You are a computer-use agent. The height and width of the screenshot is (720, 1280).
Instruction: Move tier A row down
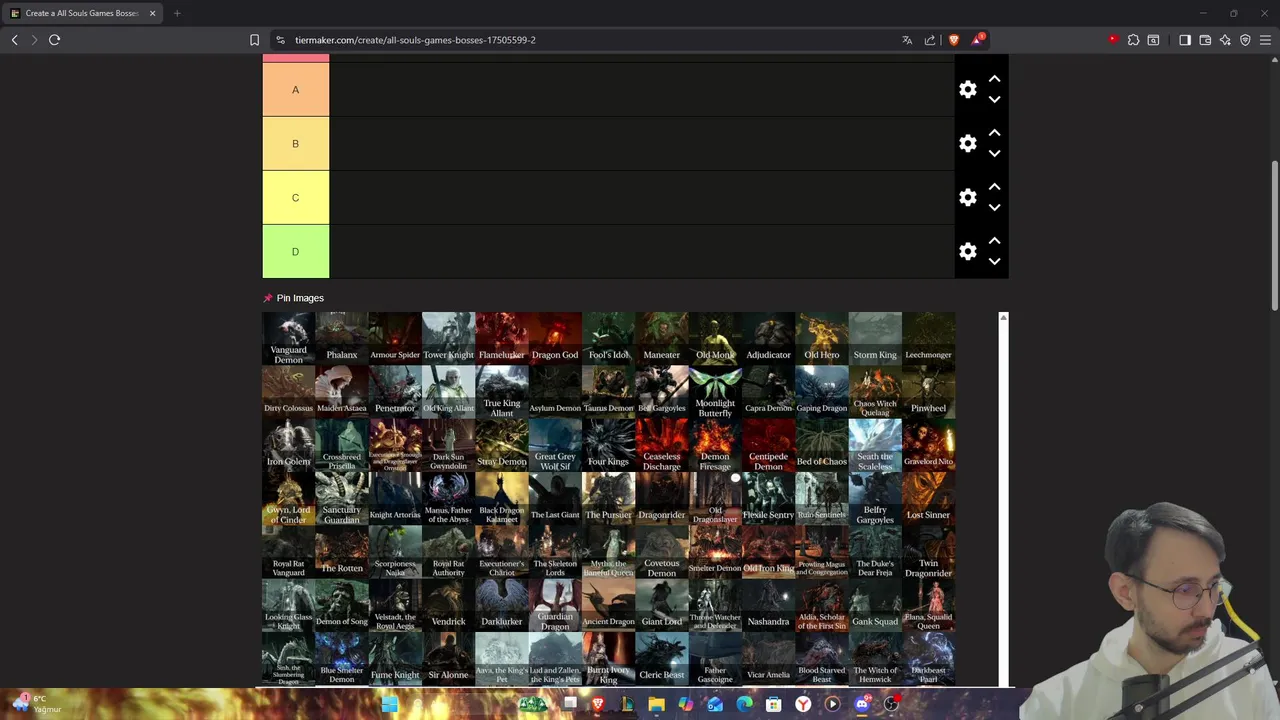tap(994, 99)
